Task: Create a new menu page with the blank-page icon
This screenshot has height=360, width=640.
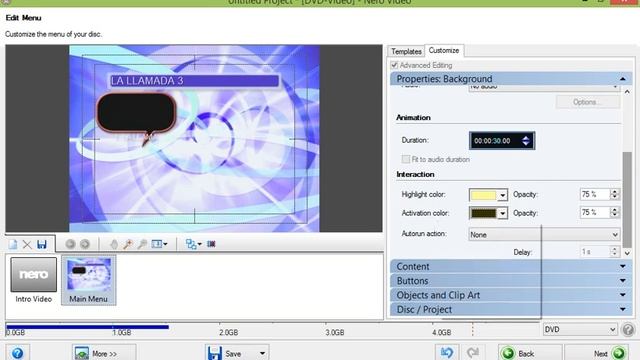Action: [x=13, y=244]
